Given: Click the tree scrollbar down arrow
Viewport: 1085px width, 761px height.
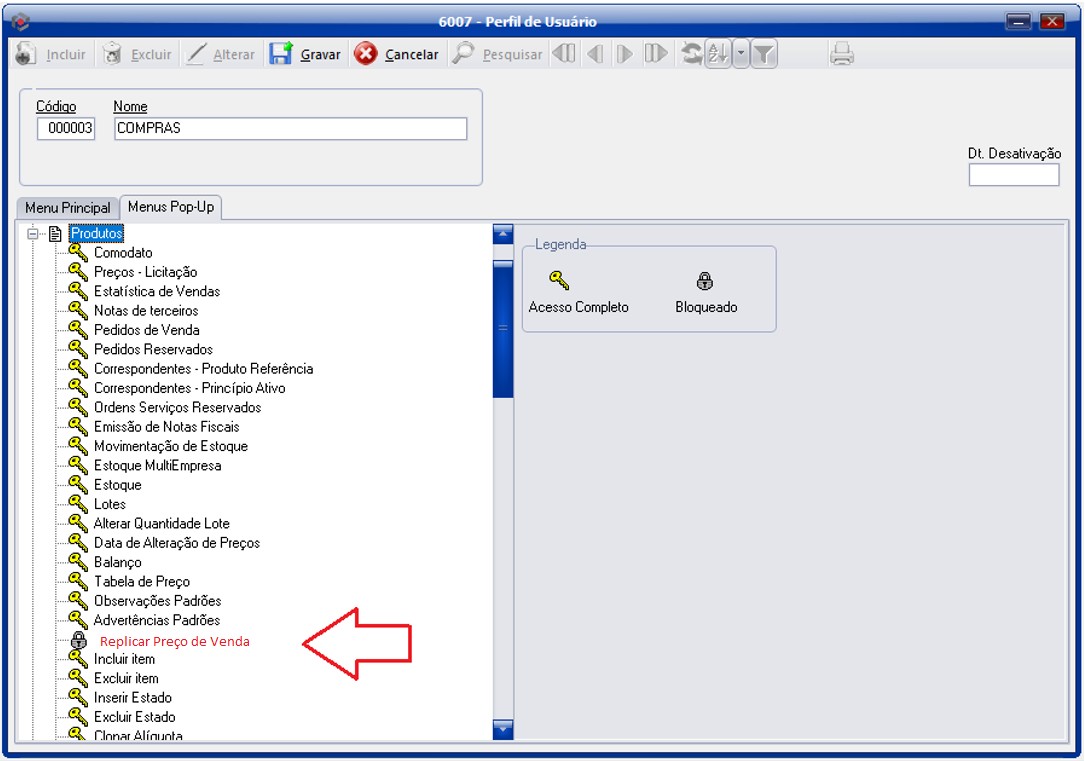Looking at the screenshot, I should click(503, 728).
